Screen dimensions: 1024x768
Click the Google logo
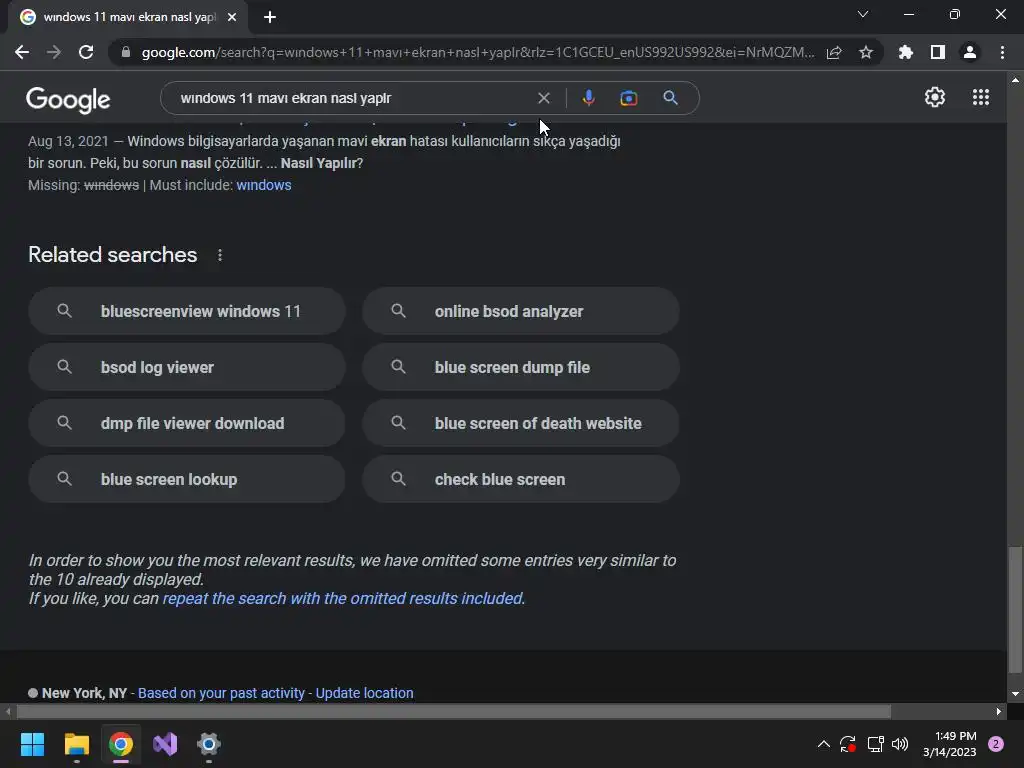tap(68, 99)
